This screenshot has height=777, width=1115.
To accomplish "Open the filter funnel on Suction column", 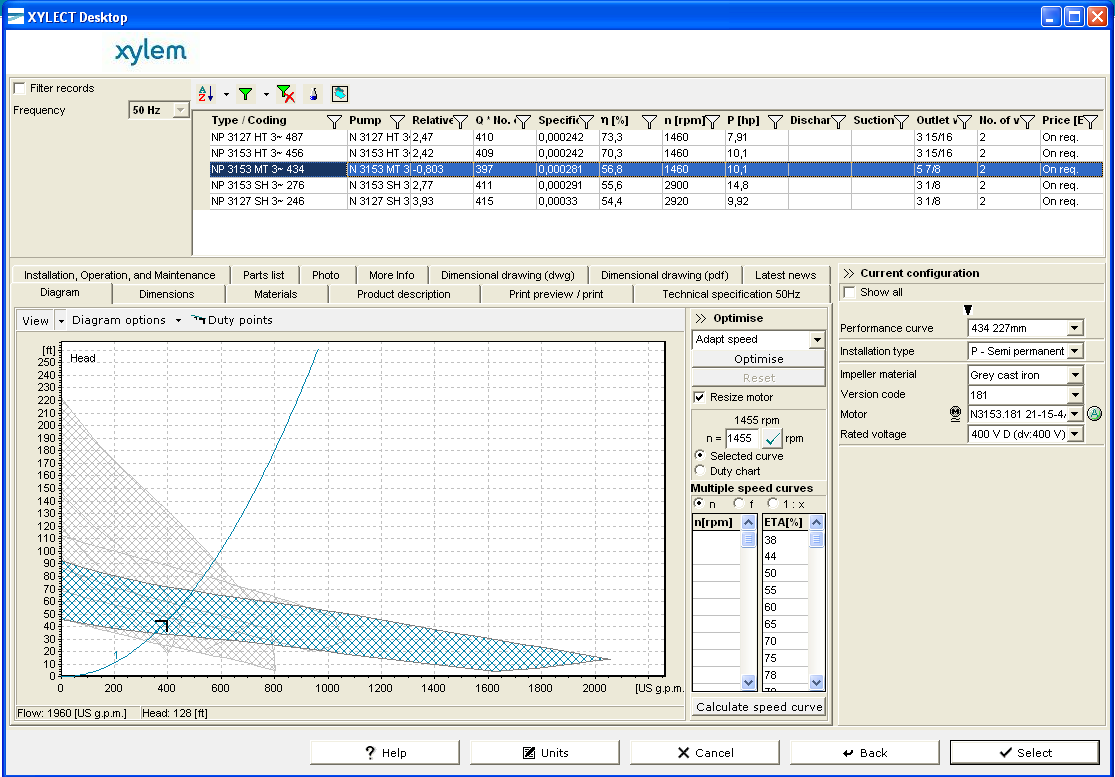I will click(x=901, y=122).
